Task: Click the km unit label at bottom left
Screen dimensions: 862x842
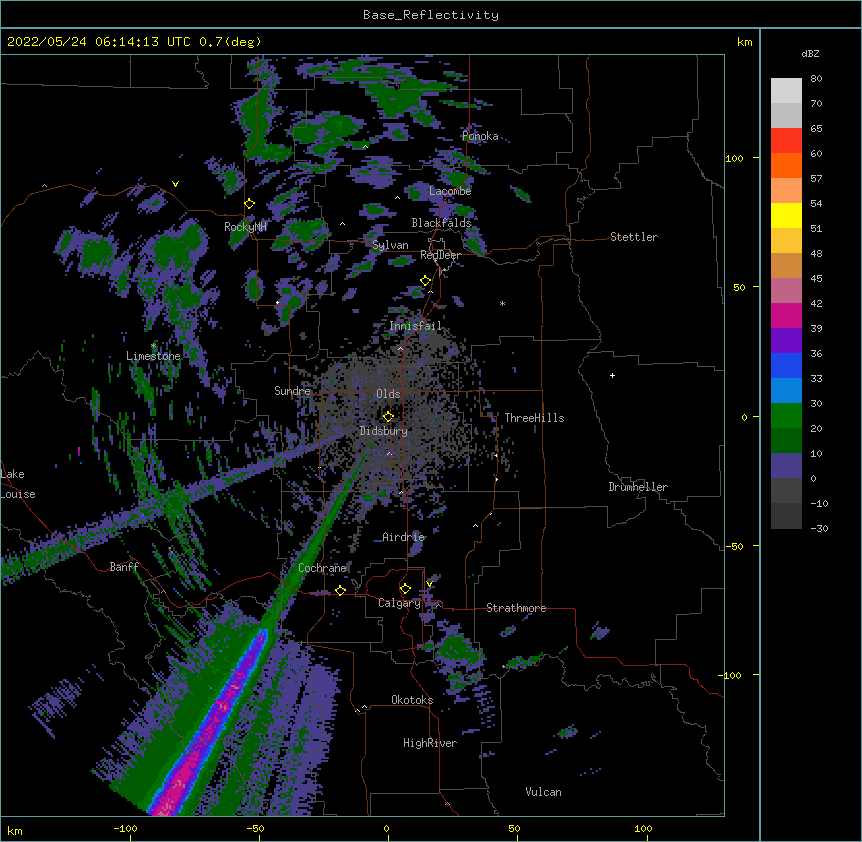Action: click(15, 831)
